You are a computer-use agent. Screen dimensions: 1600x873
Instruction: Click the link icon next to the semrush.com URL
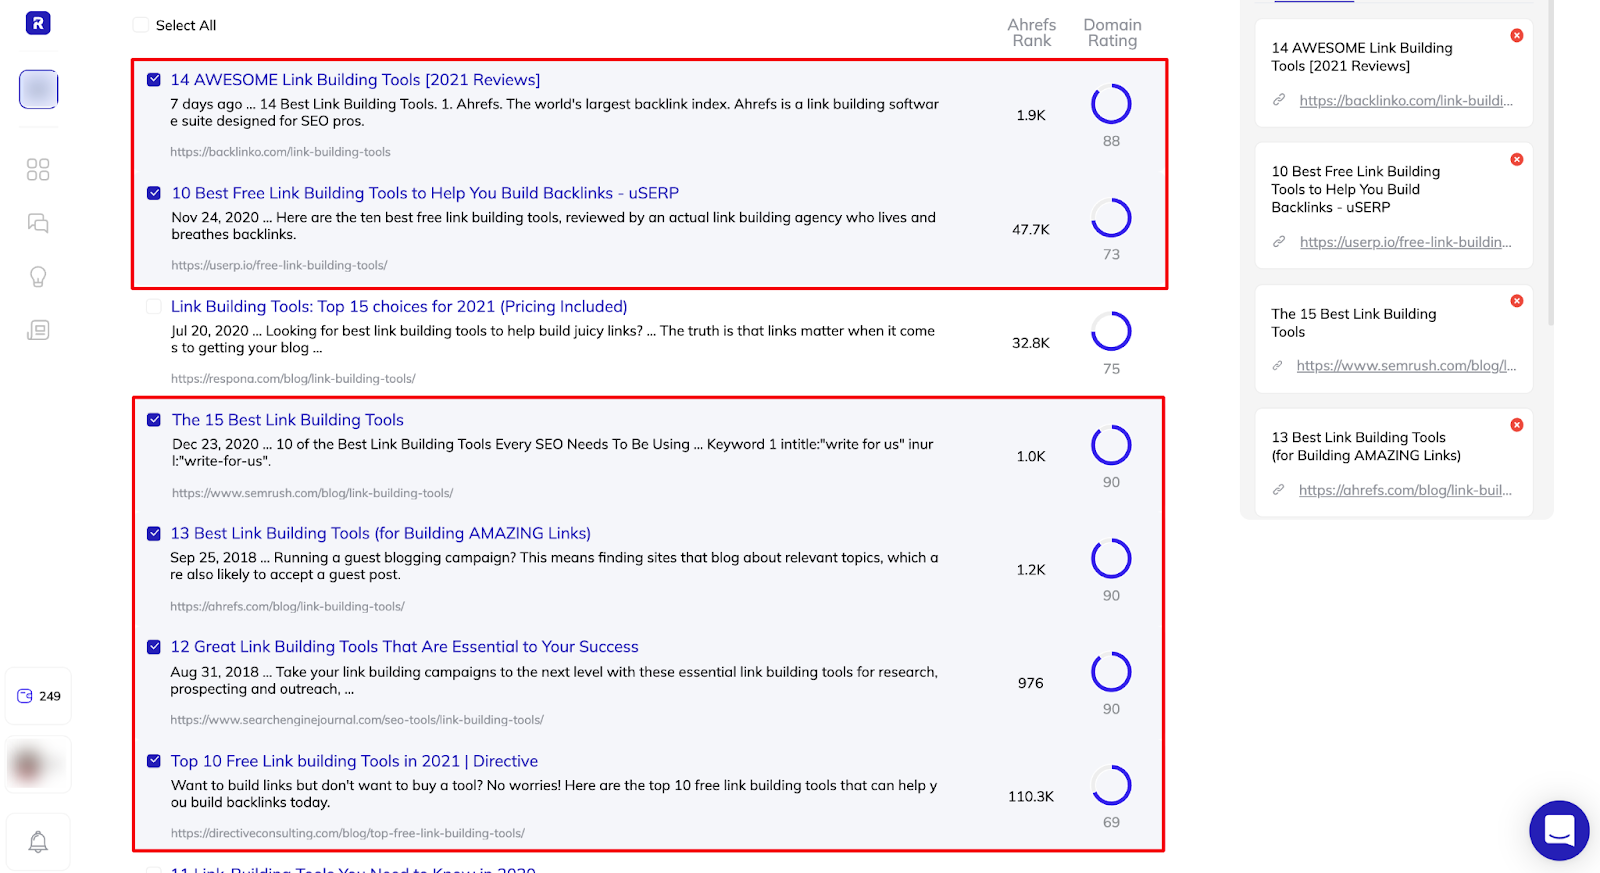click(x=1278, y=366)
